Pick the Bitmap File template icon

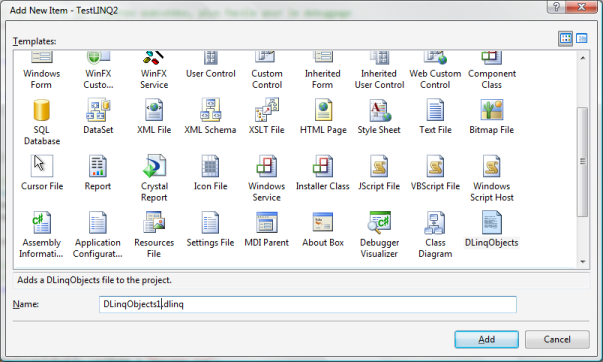[491, 110]
